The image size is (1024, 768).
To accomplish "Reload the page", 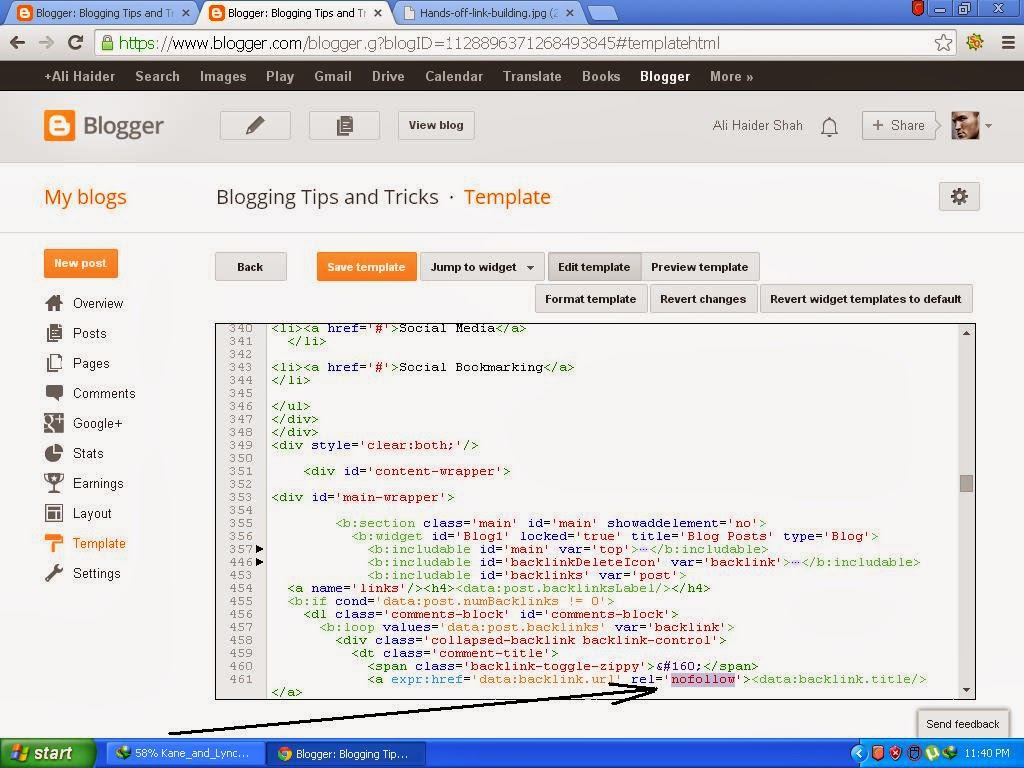I will (76, 43).
